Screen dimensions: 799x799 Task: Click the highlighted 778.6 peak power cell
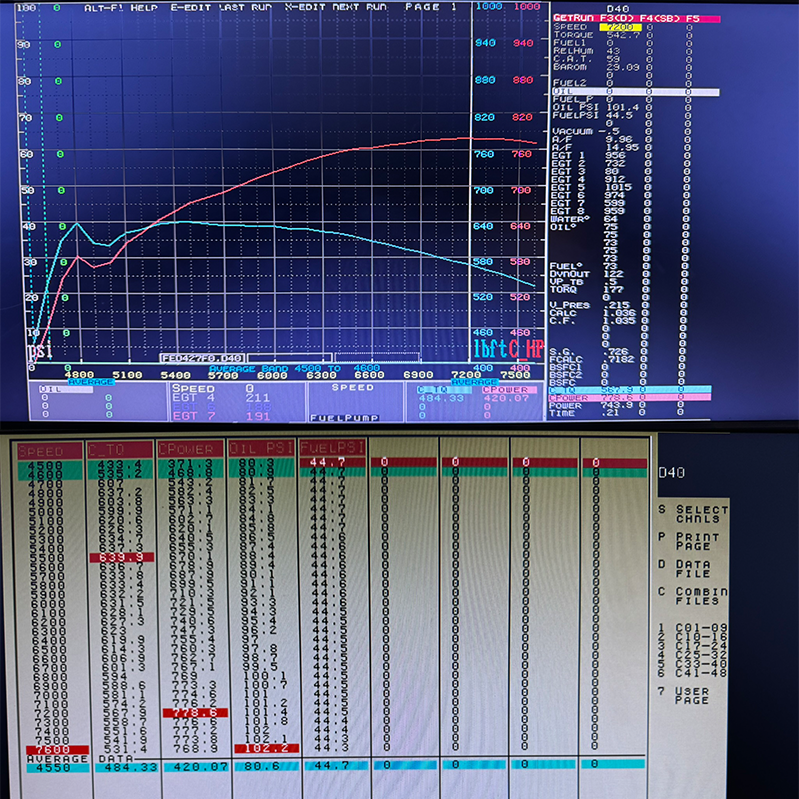point(189,711)
